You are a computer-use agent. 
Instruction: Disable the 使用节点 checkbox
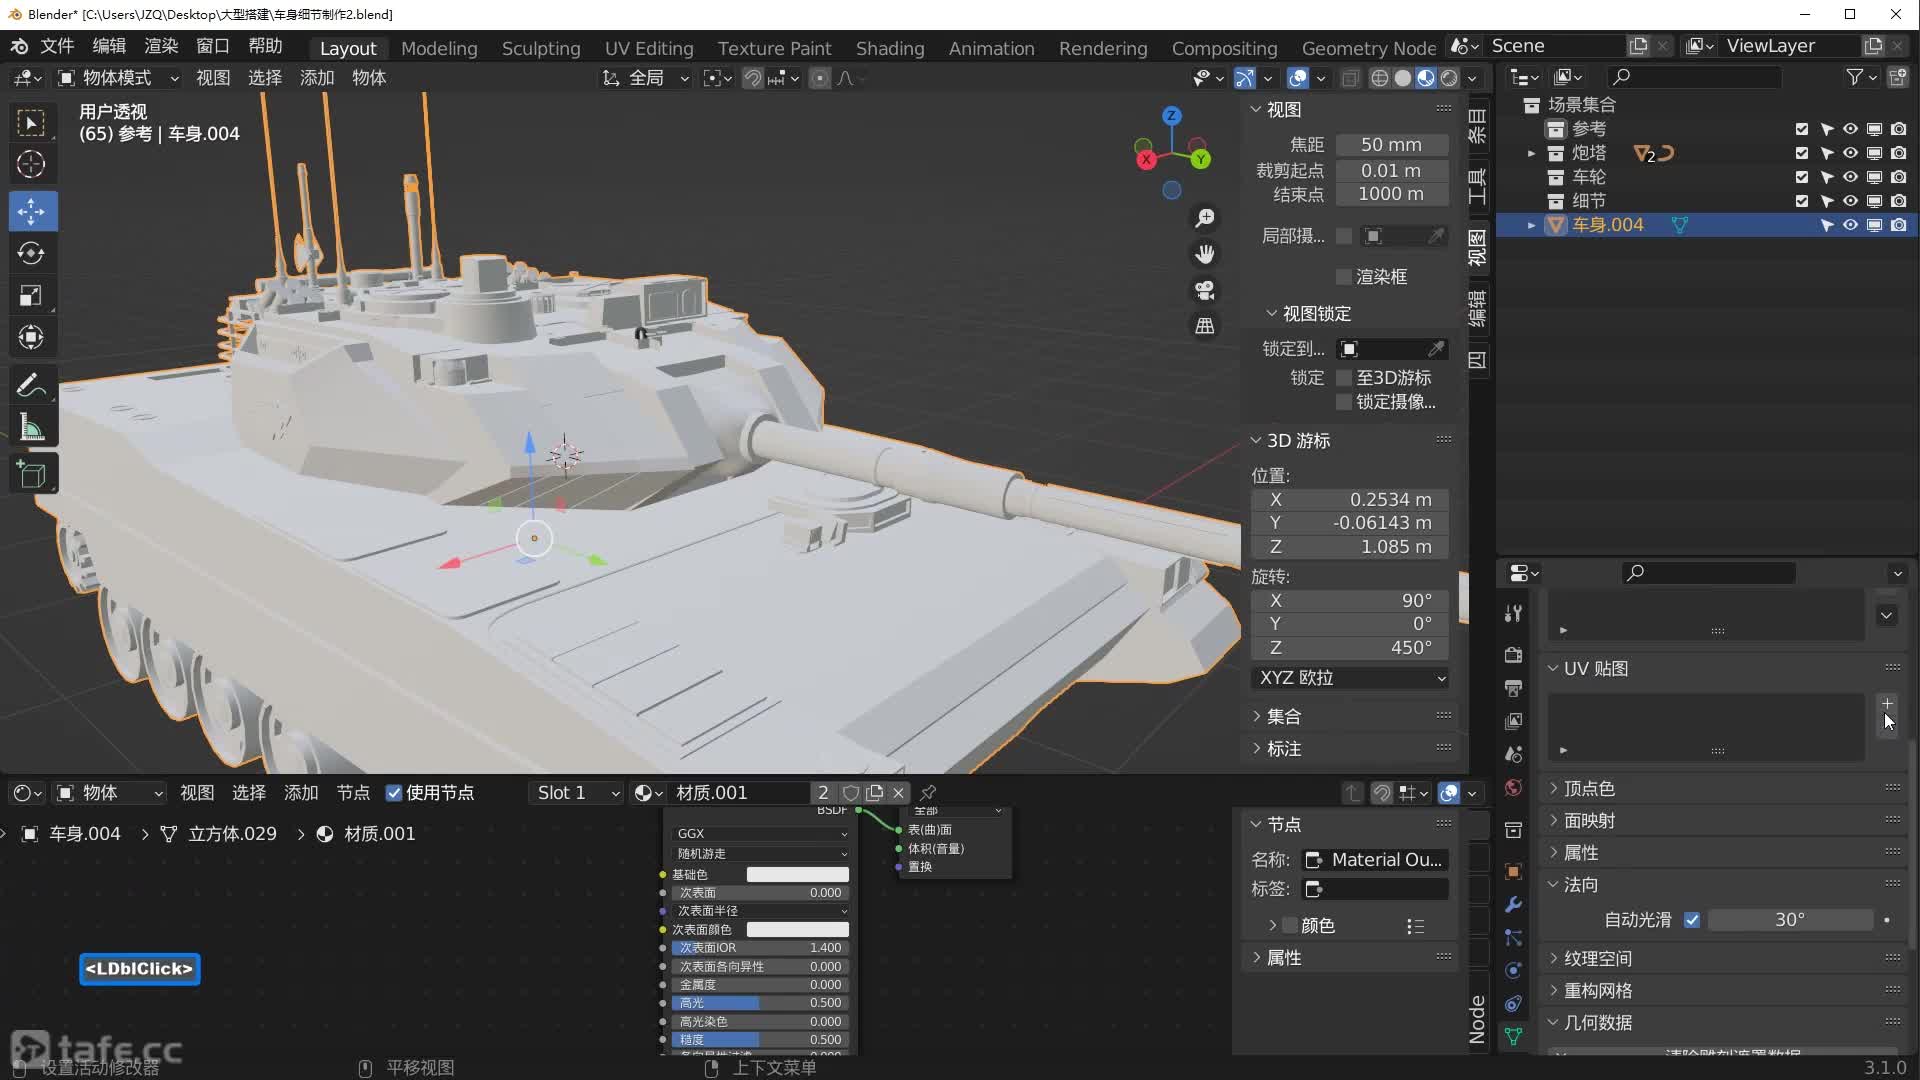(394, 793)
